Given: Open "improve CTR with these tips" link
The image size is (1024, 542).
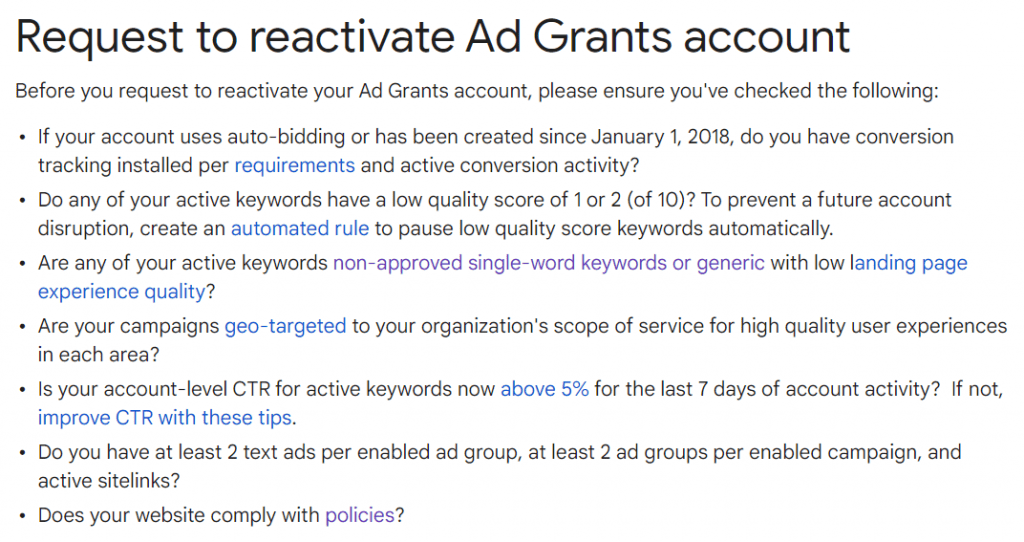Looking at the screenshot, I should (x=165, y=418).
